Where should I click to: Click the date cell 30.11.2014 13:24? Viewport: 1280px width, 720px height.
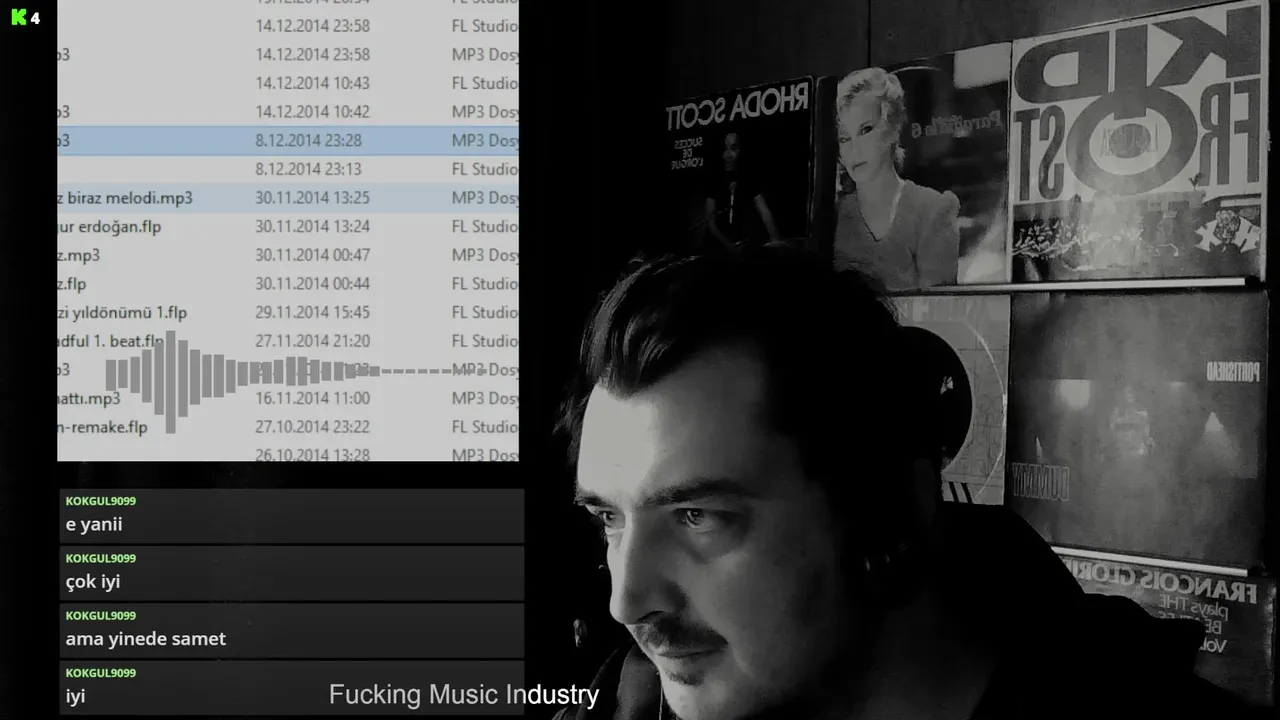click(312, 227)
